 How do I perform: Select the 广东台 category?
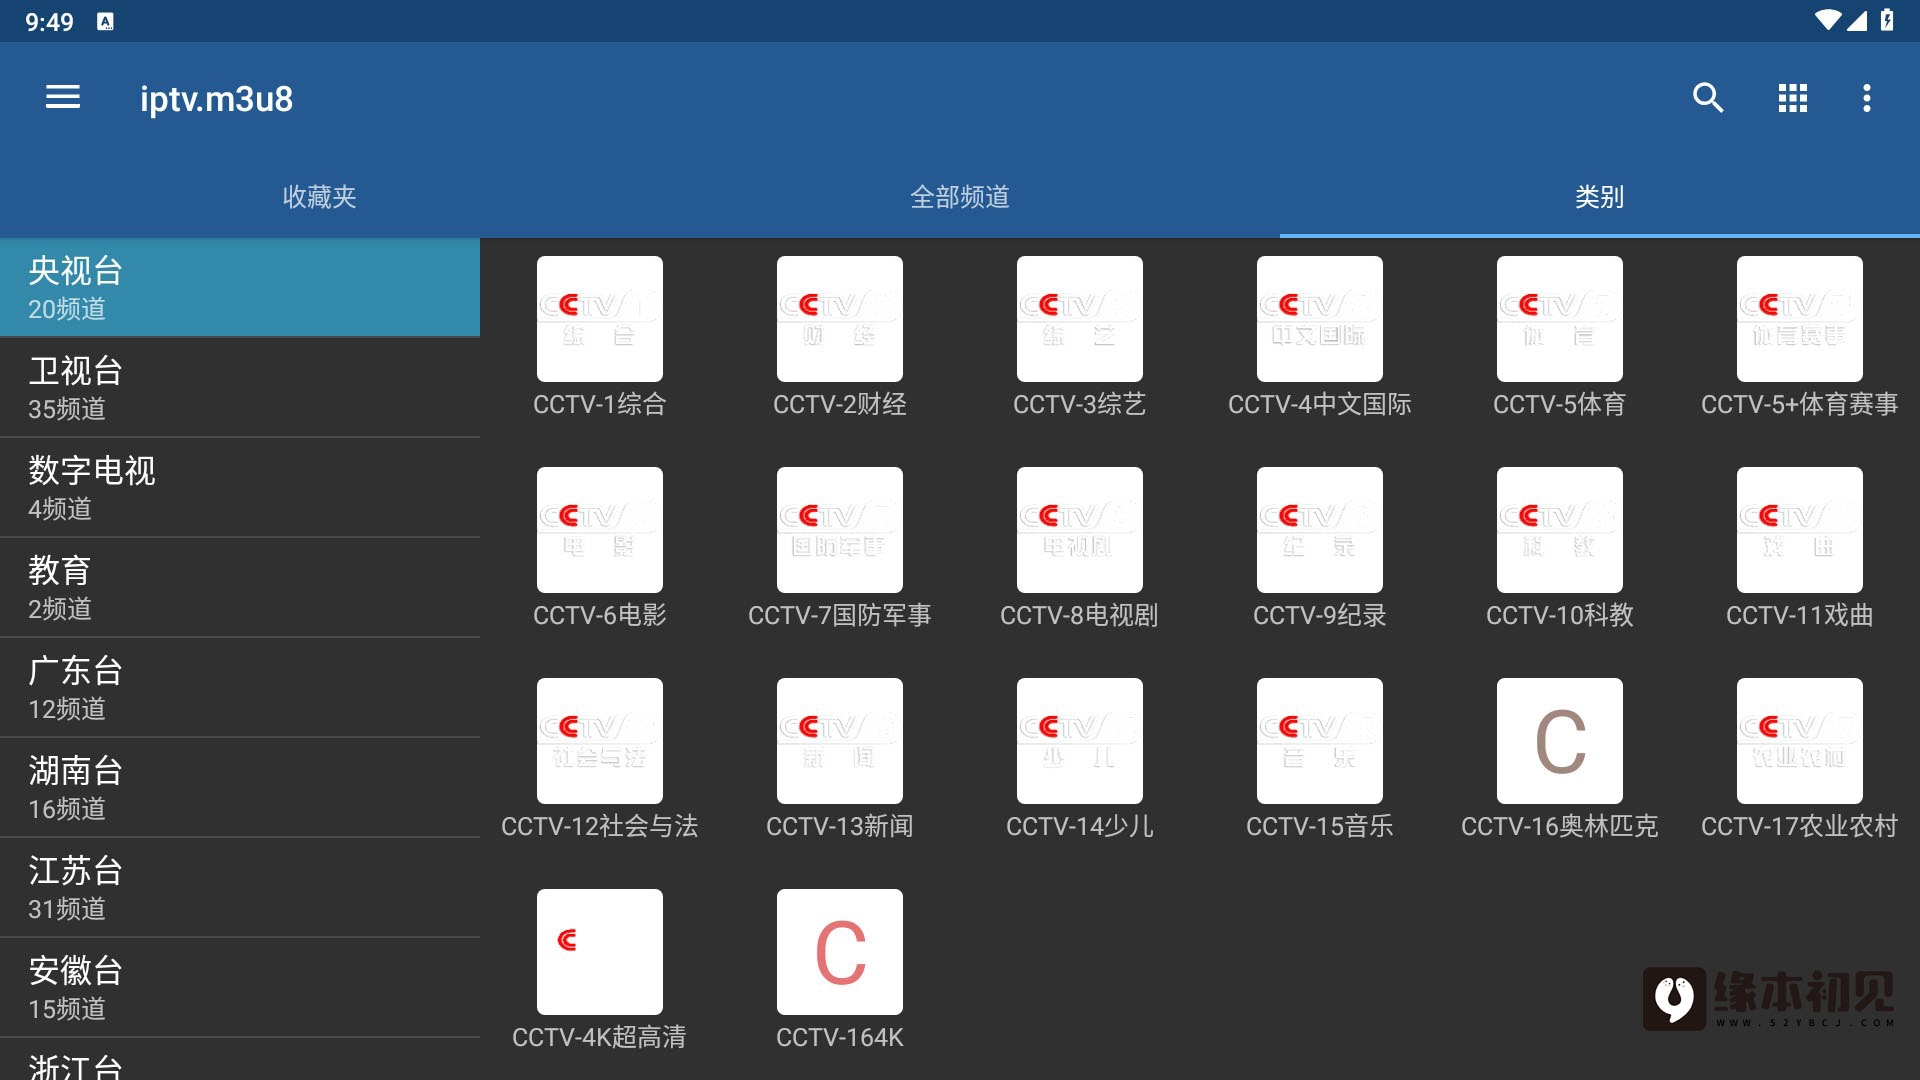tap(240, 687)
